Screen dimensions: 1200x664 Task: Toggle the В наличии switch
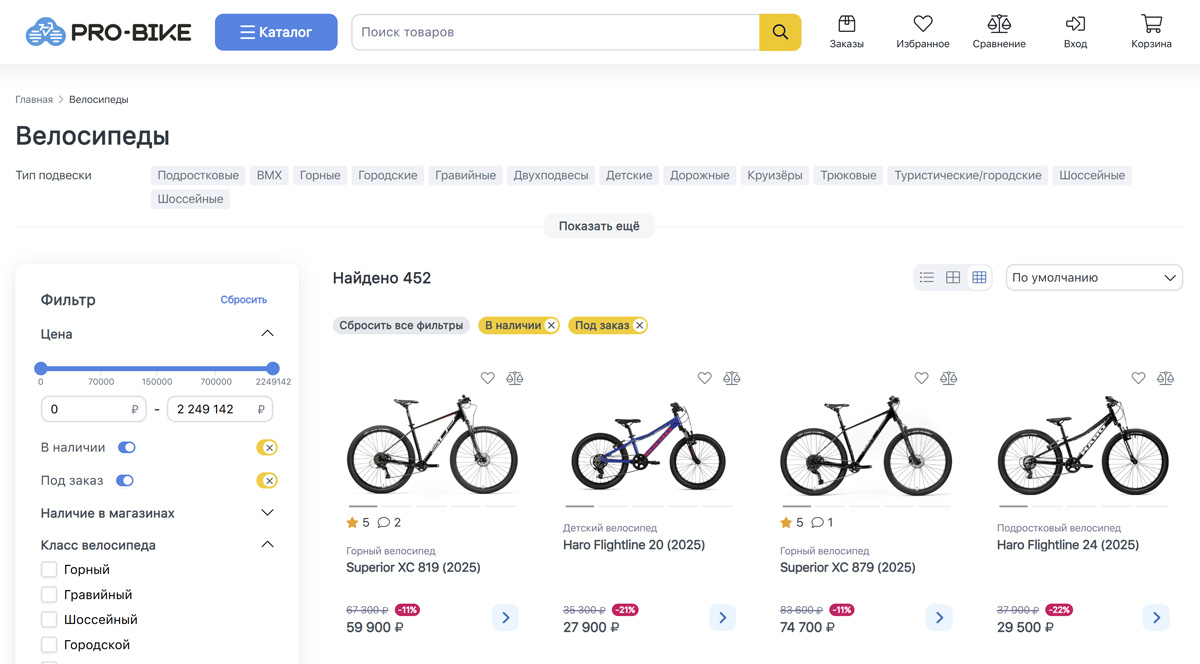click(x=127, y=448)
